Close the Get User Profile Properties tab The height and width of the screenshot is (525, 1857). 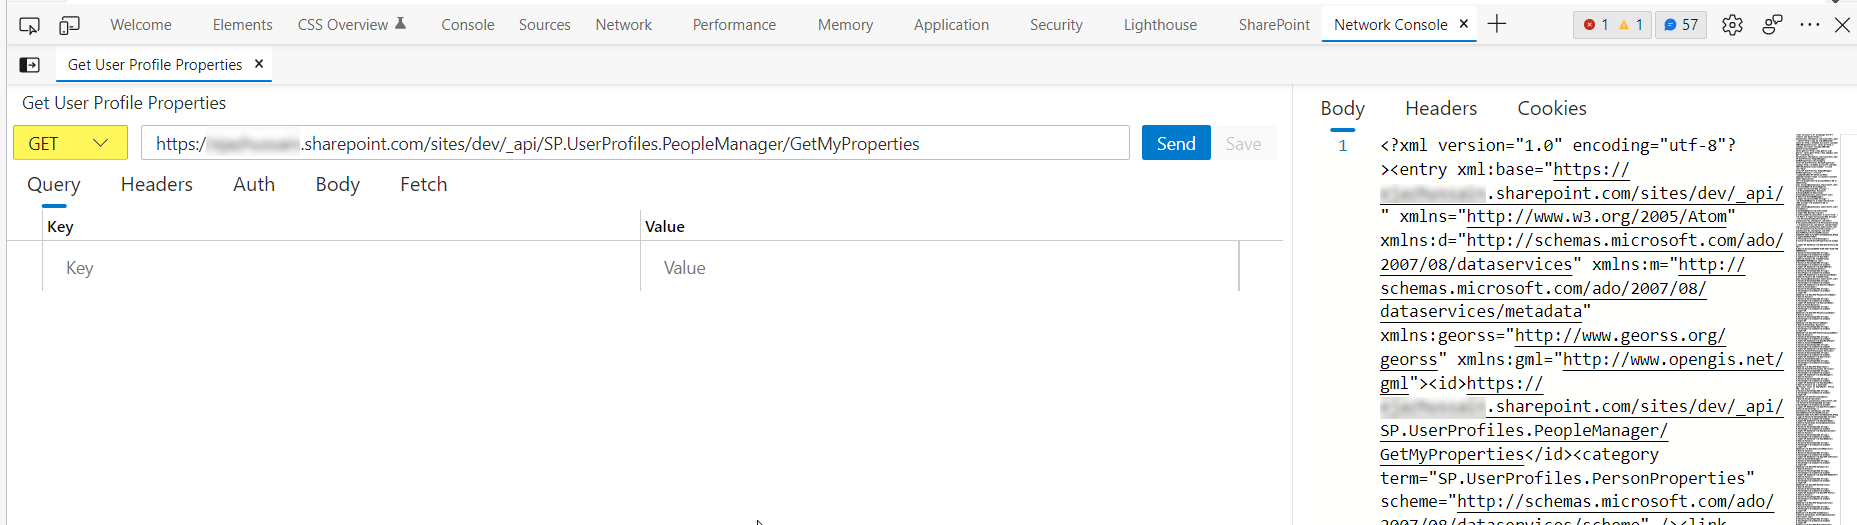tap(259, 64)
